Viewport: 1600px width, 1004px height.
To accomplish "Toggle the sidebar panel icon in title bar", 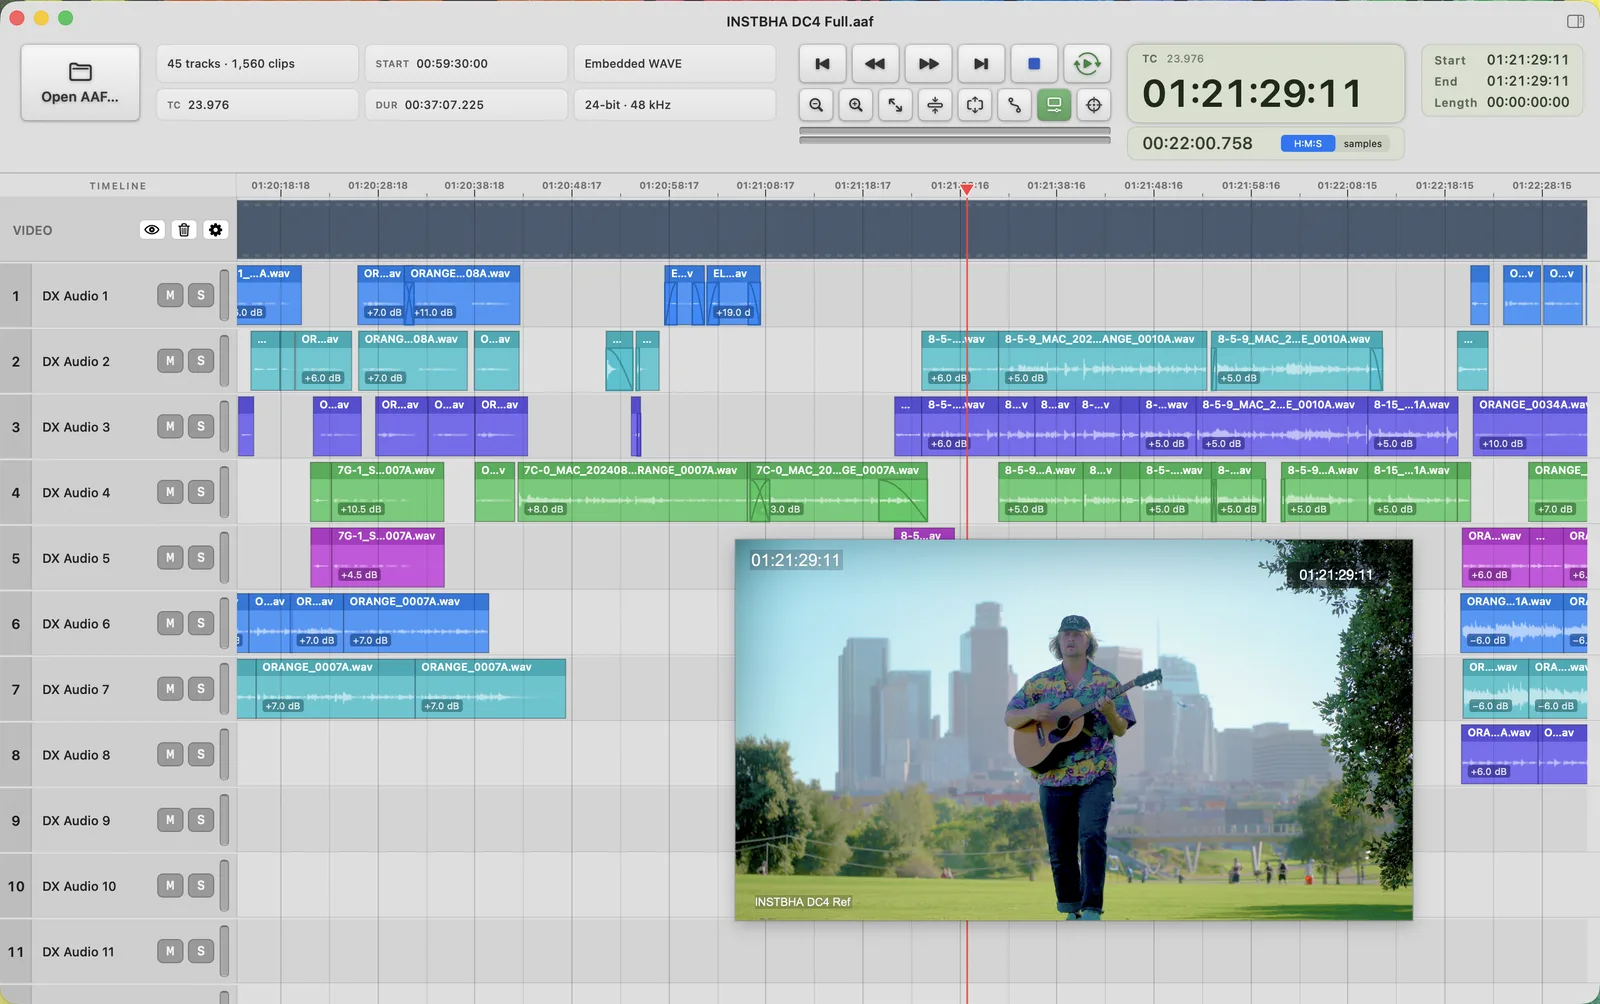I will pyautogui.click(x=1576, y=21).
